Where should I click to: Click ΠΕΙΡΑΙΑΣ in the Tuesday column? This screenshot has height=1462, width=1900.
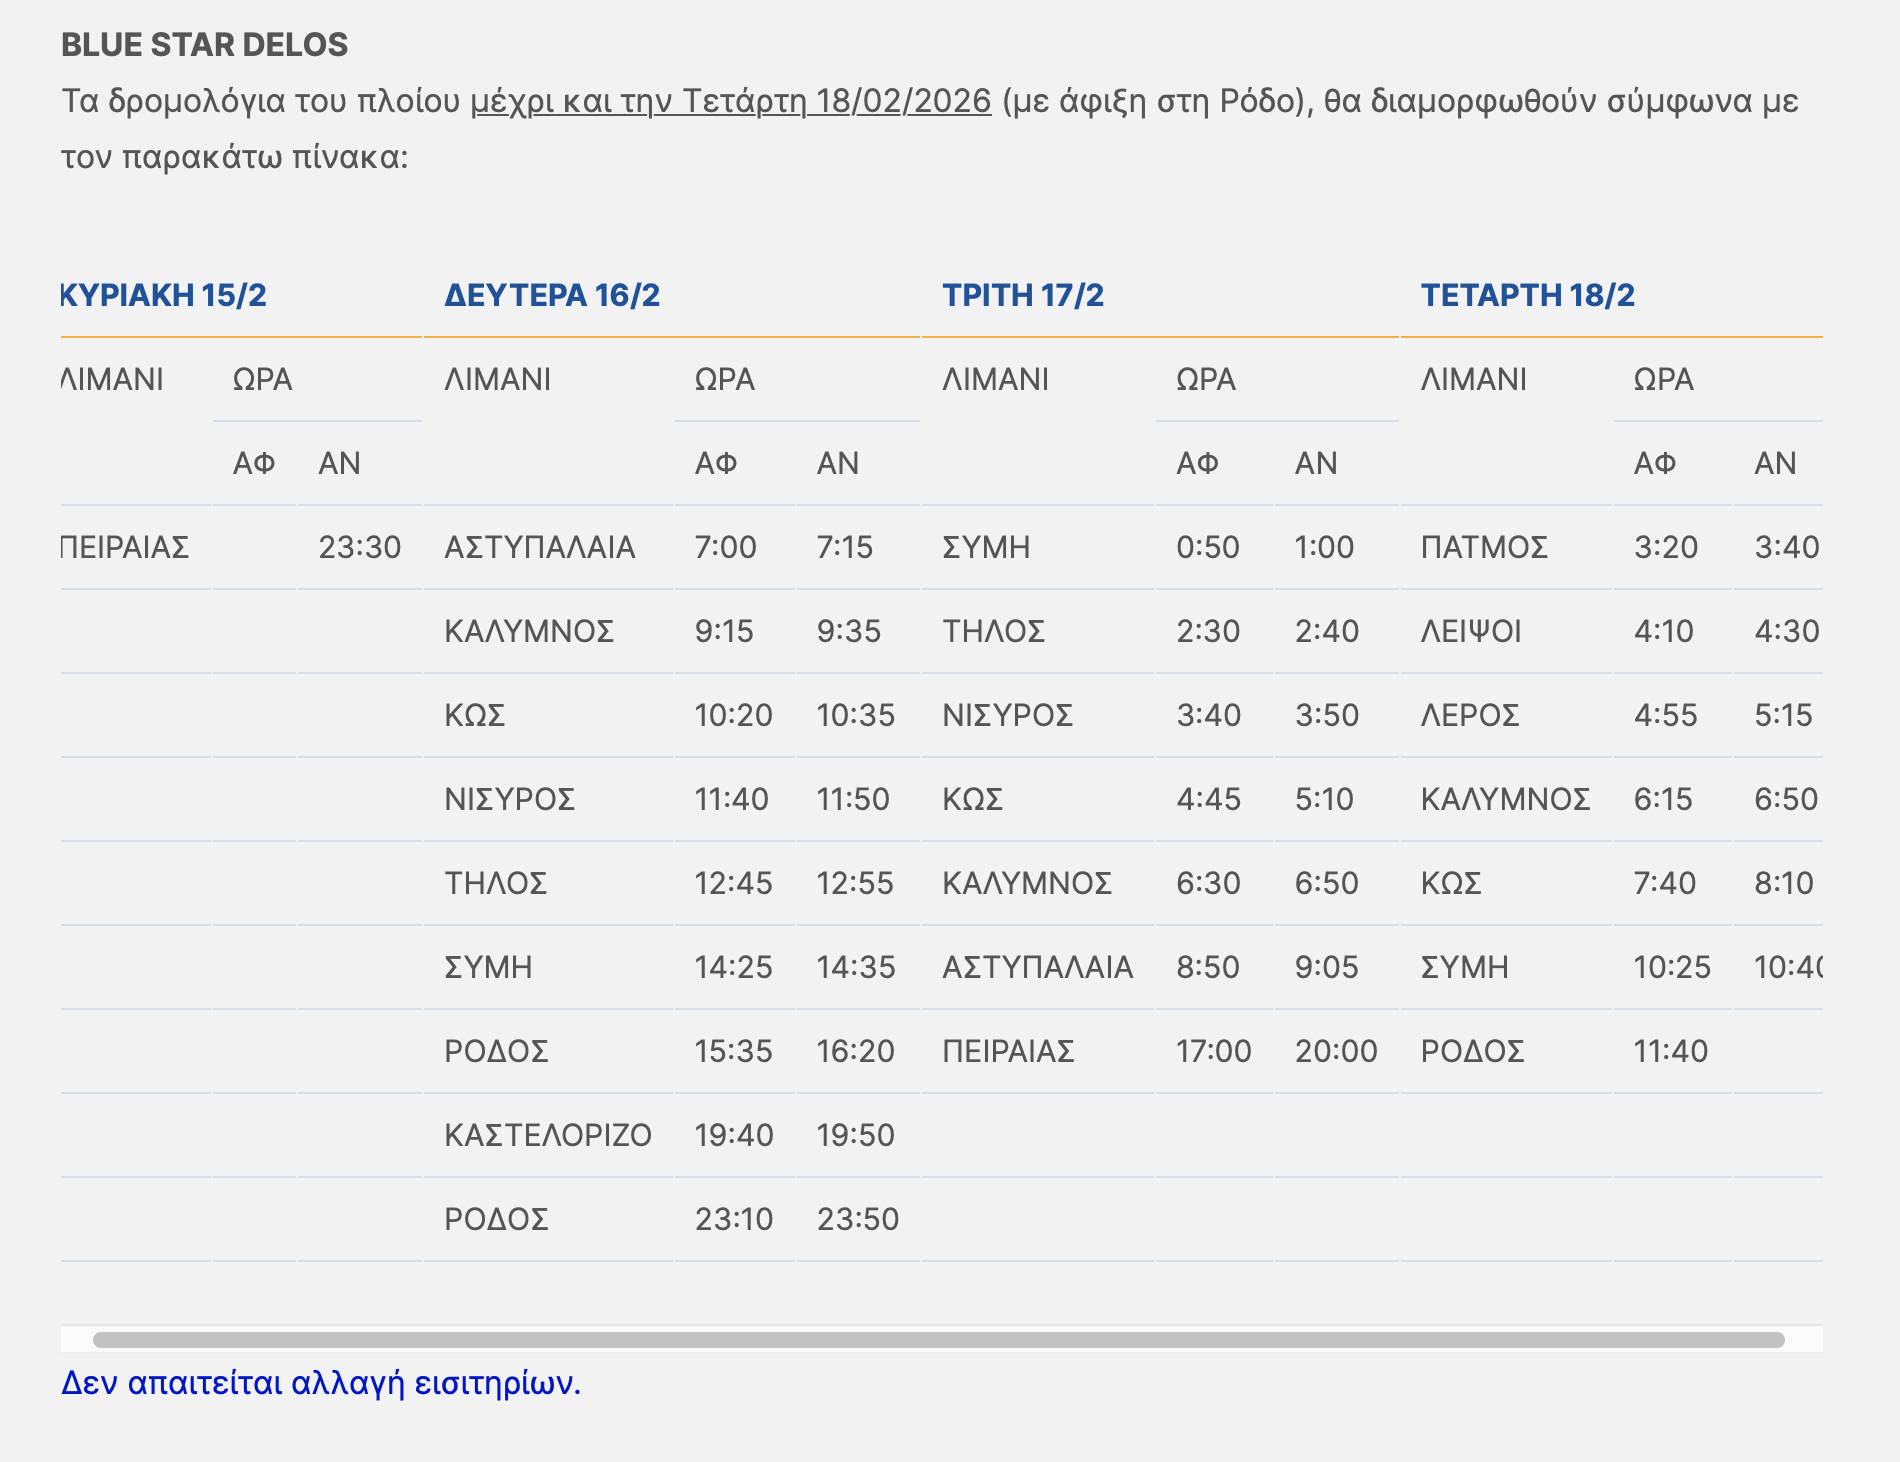pyautogui.click(x=1008, y=1051)
